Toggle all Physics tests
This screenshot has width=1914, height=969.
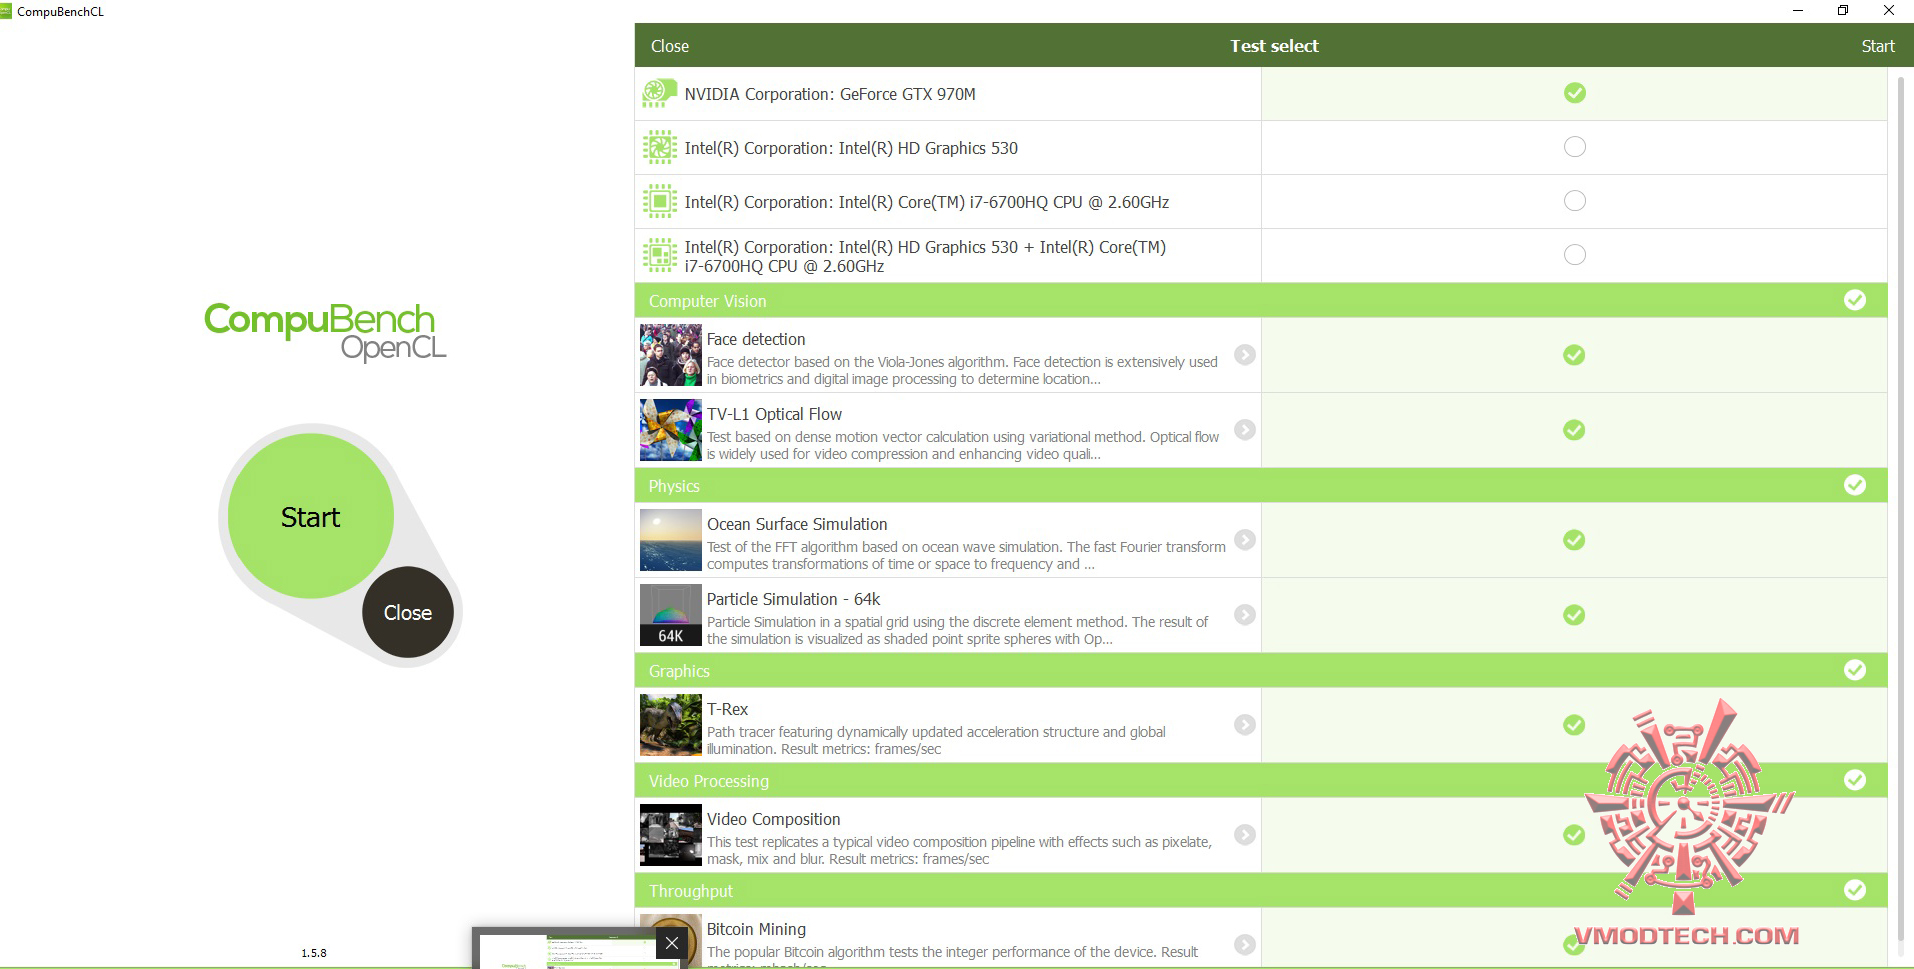(x=1855, y=485)
